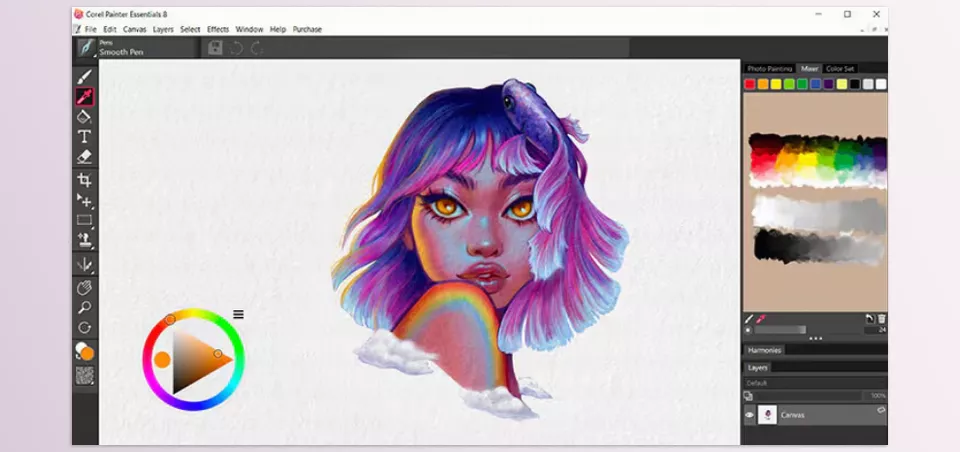Switch to the Mixer tab
Screen dimensions: 960x452
[809, 69]
